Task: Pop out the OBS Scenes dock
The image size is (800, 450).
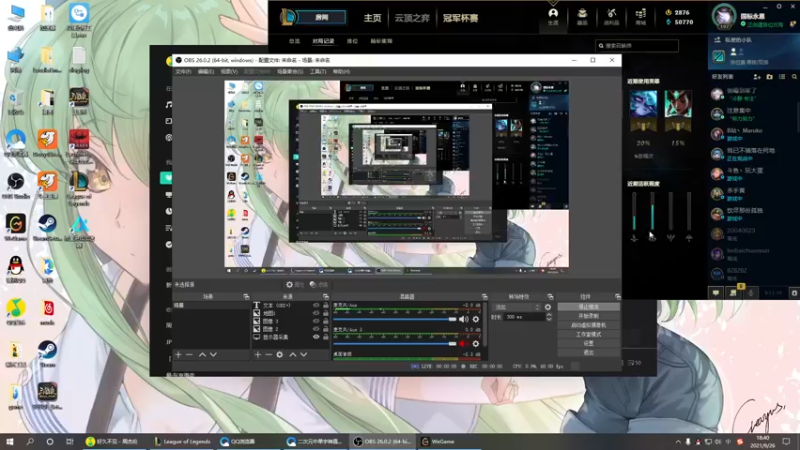Action: pos(246,296)
